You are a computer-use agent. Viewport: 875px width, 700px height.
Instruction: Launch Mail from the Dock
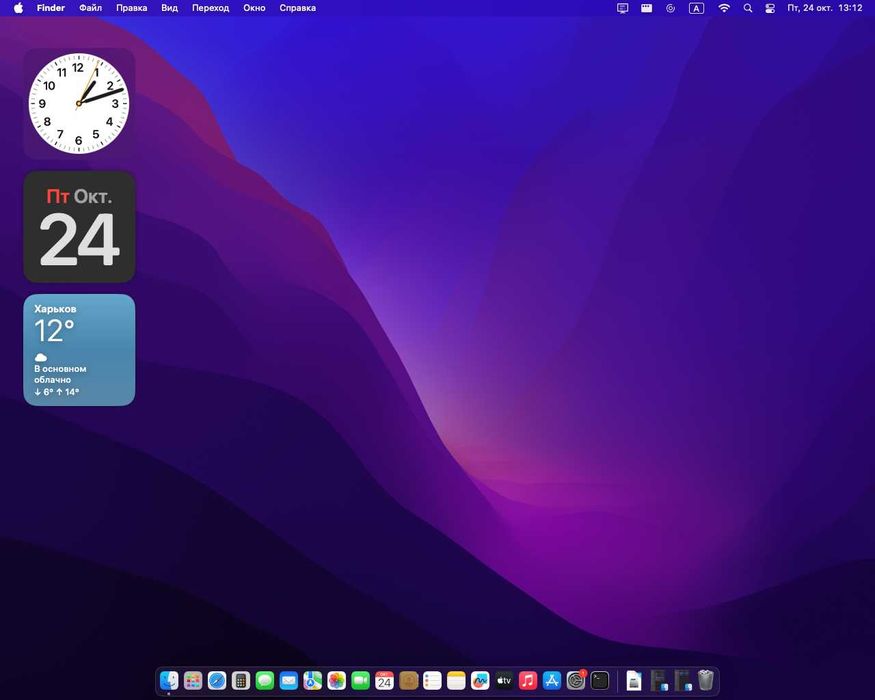tap(289, 680)
